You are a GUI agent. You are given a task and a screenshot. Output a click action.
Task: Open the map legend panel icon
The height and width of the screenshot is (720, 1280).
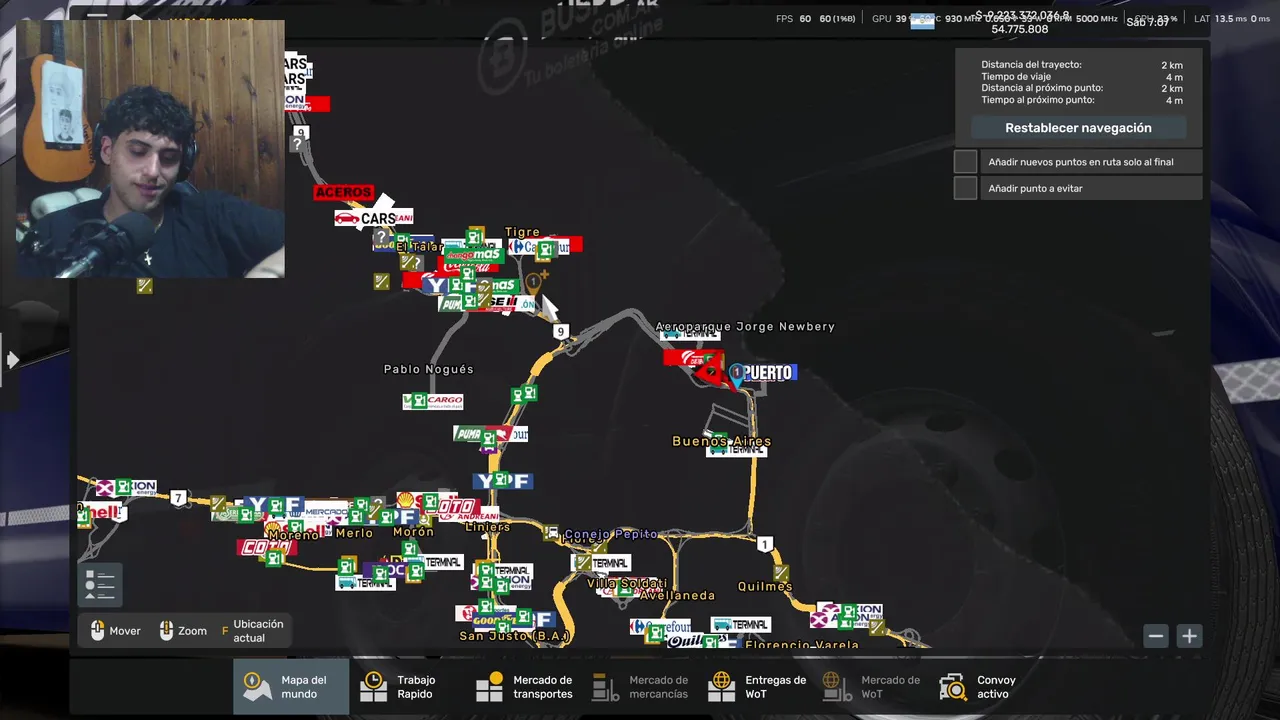(x=100, y=585)
